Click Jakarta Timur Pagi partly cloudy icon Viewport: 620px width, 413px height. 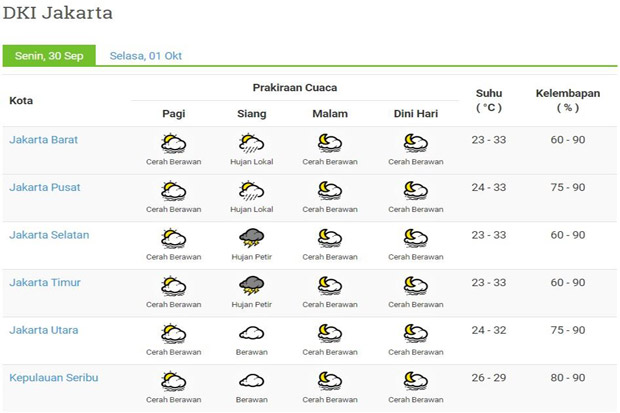point(173,286)
